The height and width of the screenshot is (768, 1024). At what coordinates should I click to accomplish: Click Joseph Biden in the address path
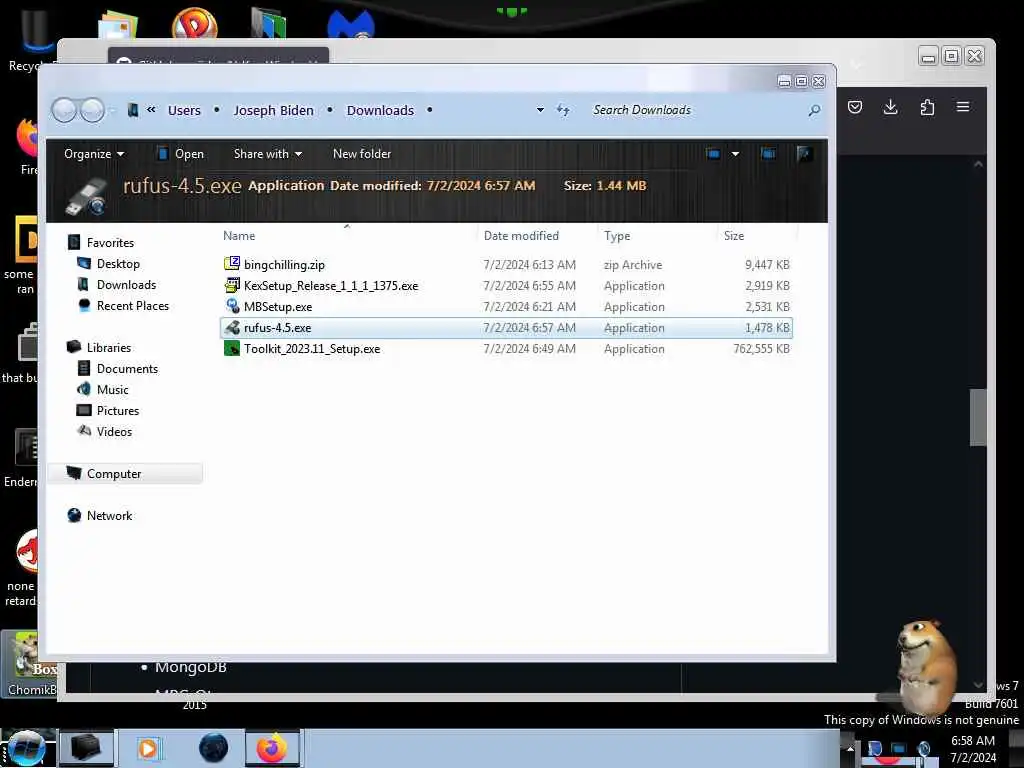click(x=274, y=110)
